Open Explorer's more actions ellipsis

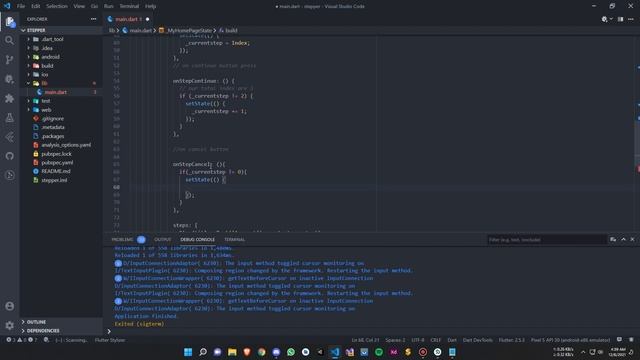pyautogui.click(x=93, y=19)
